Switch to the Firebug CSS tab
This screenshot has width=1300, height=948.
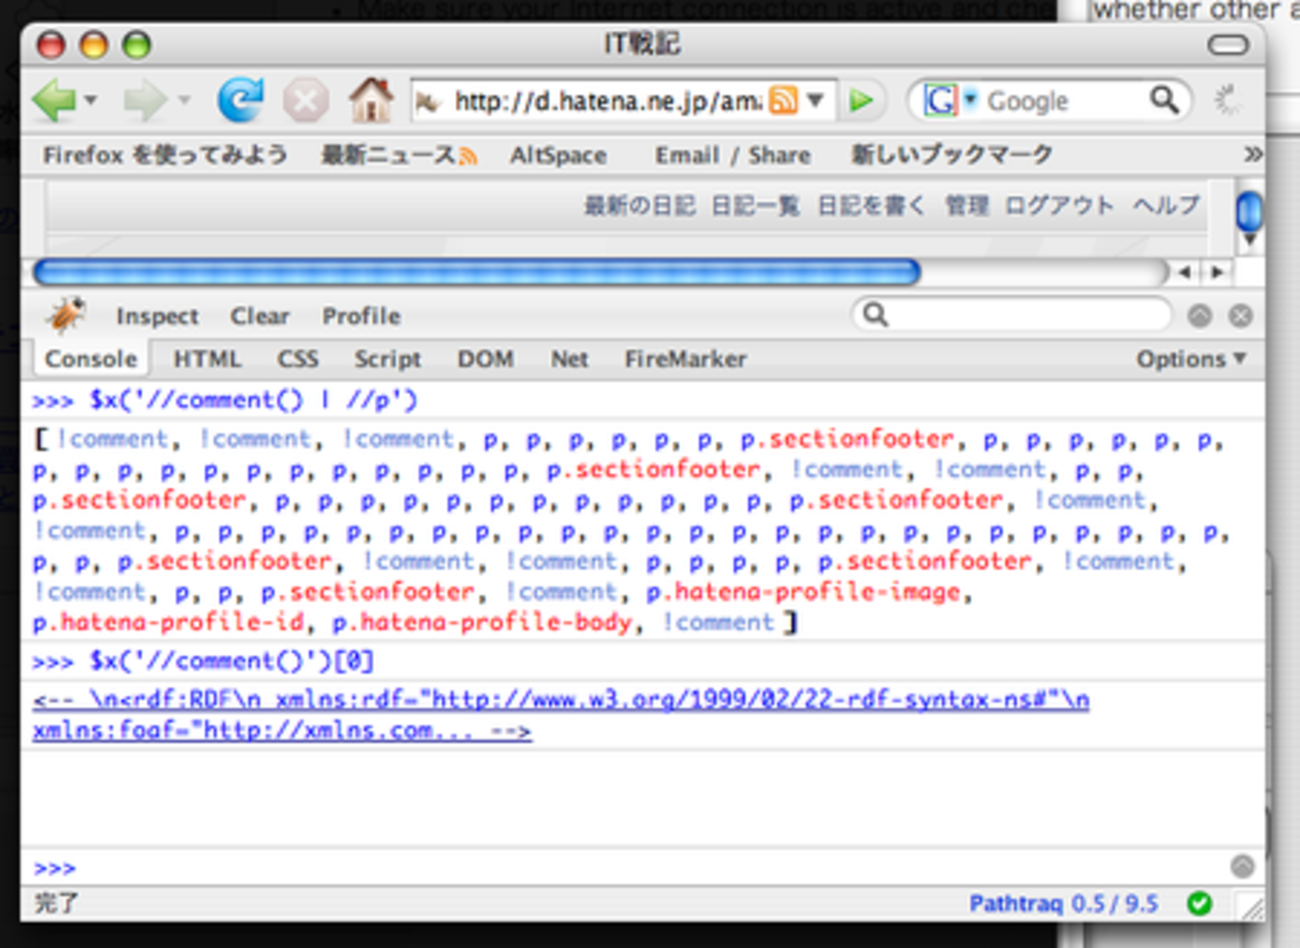click(298, 359)
